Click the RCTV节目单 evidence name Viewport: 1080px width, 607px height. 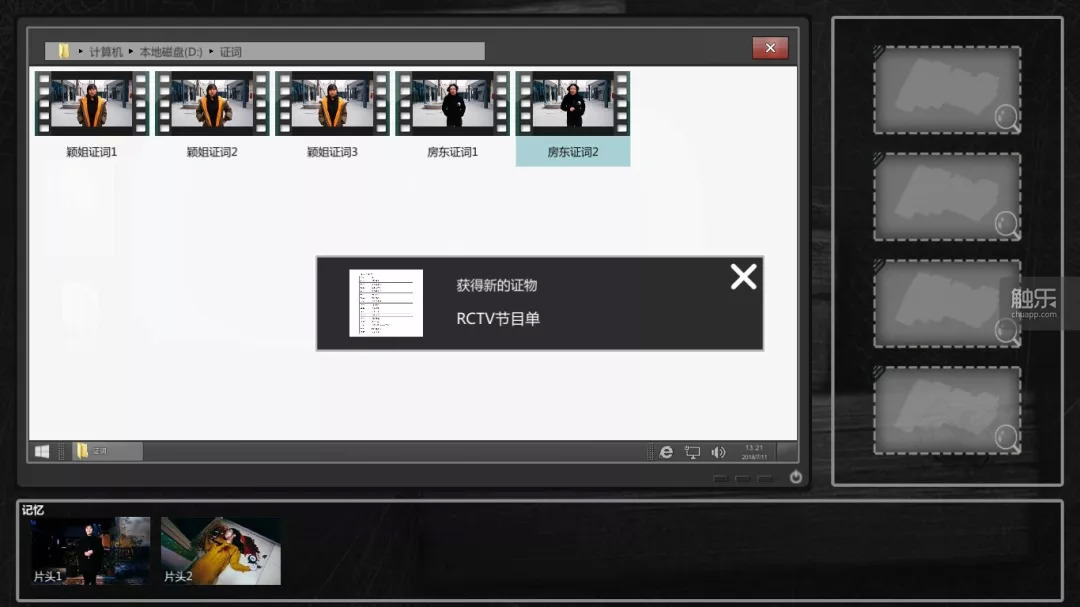click(x=498, y=319)
